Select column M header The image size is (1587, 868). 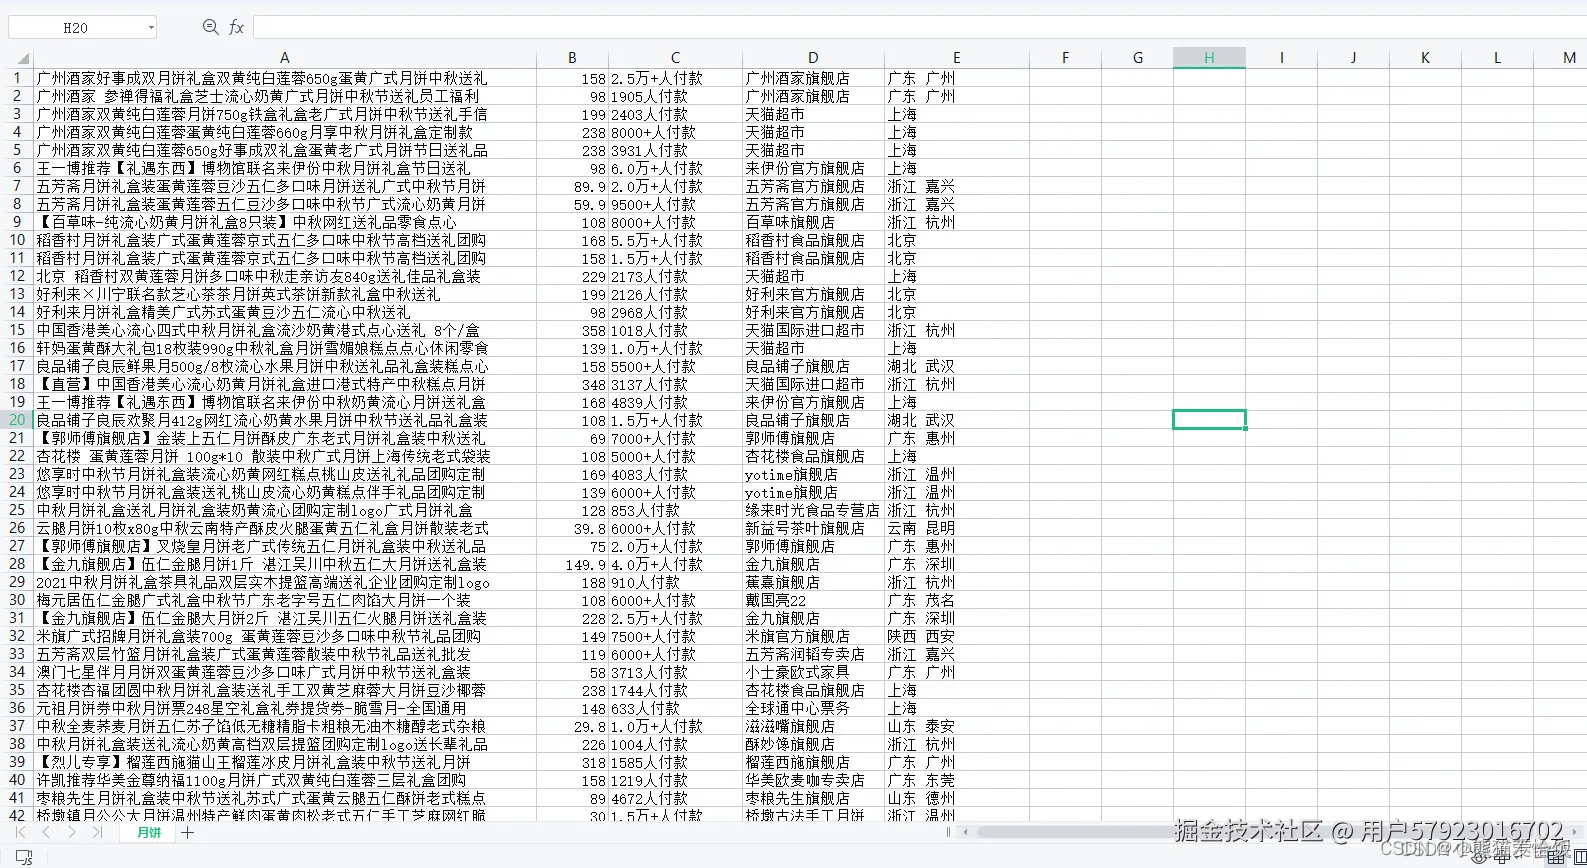coord(1561,58)
